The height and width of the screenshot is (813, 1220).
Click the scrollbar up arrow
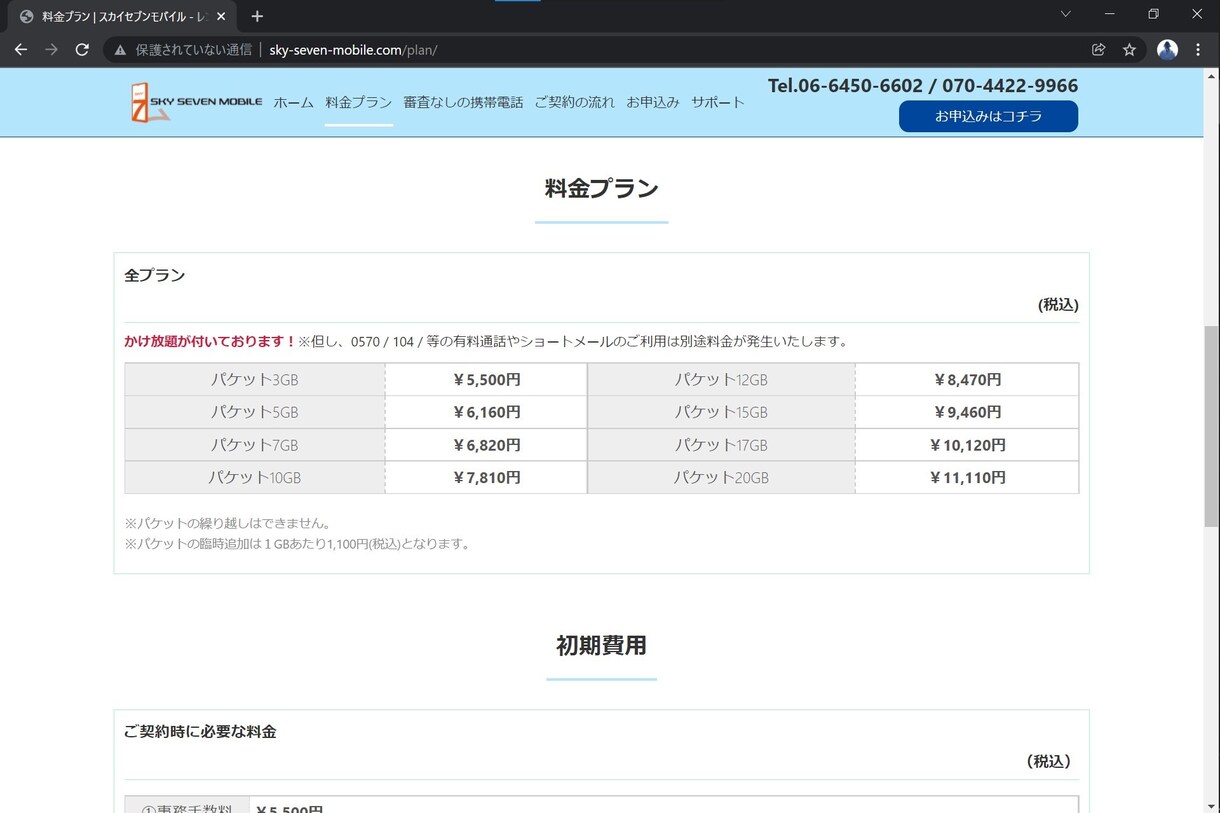pyautogui.click(x=1211, y=76)
